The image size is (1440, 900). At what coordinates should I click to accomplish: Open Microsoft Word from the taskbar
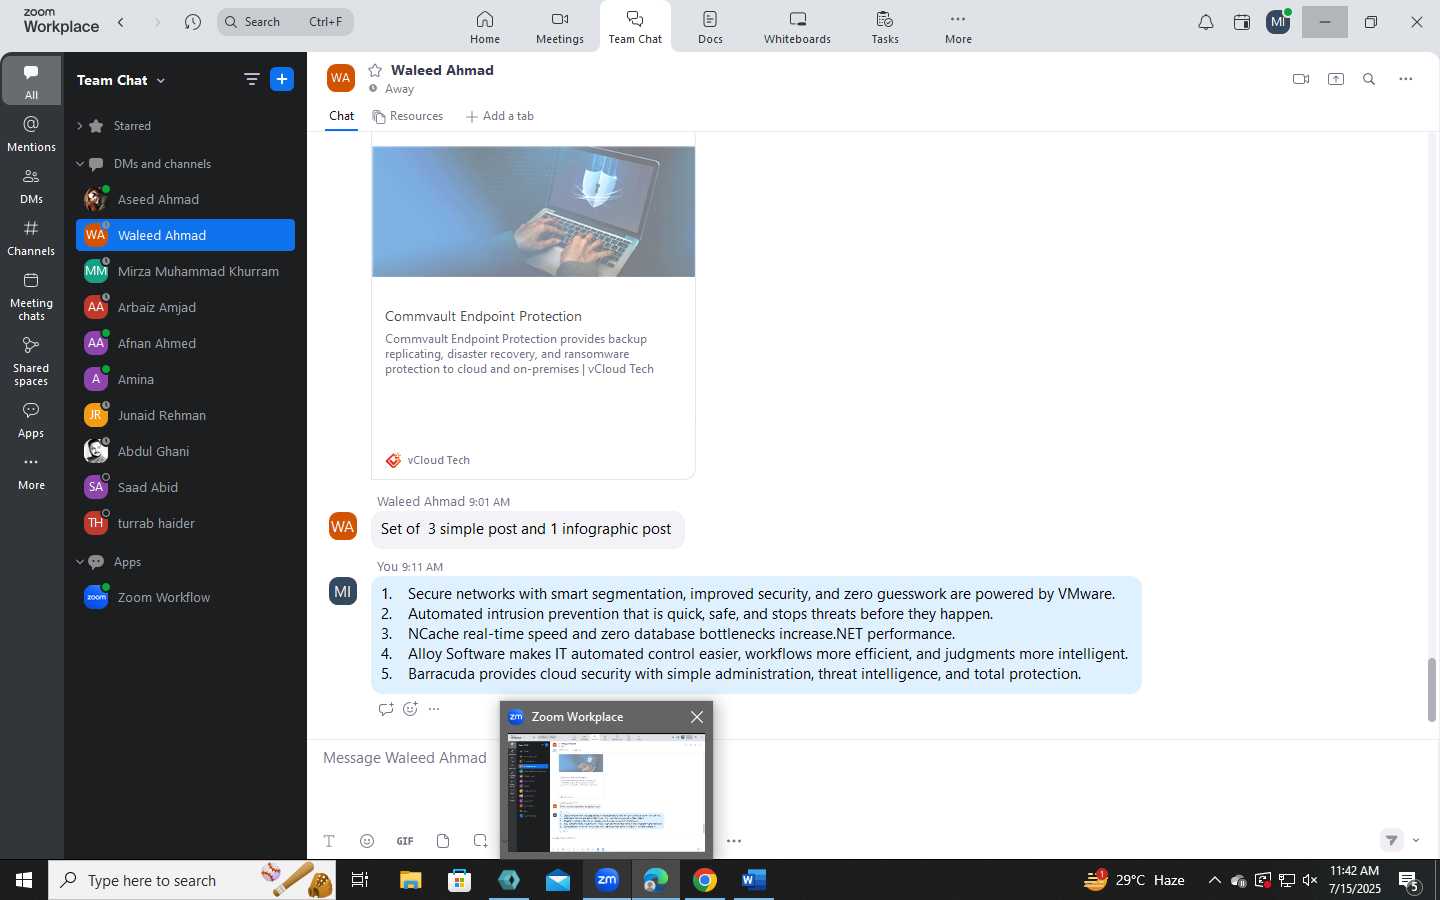click(x=754, y=880)
